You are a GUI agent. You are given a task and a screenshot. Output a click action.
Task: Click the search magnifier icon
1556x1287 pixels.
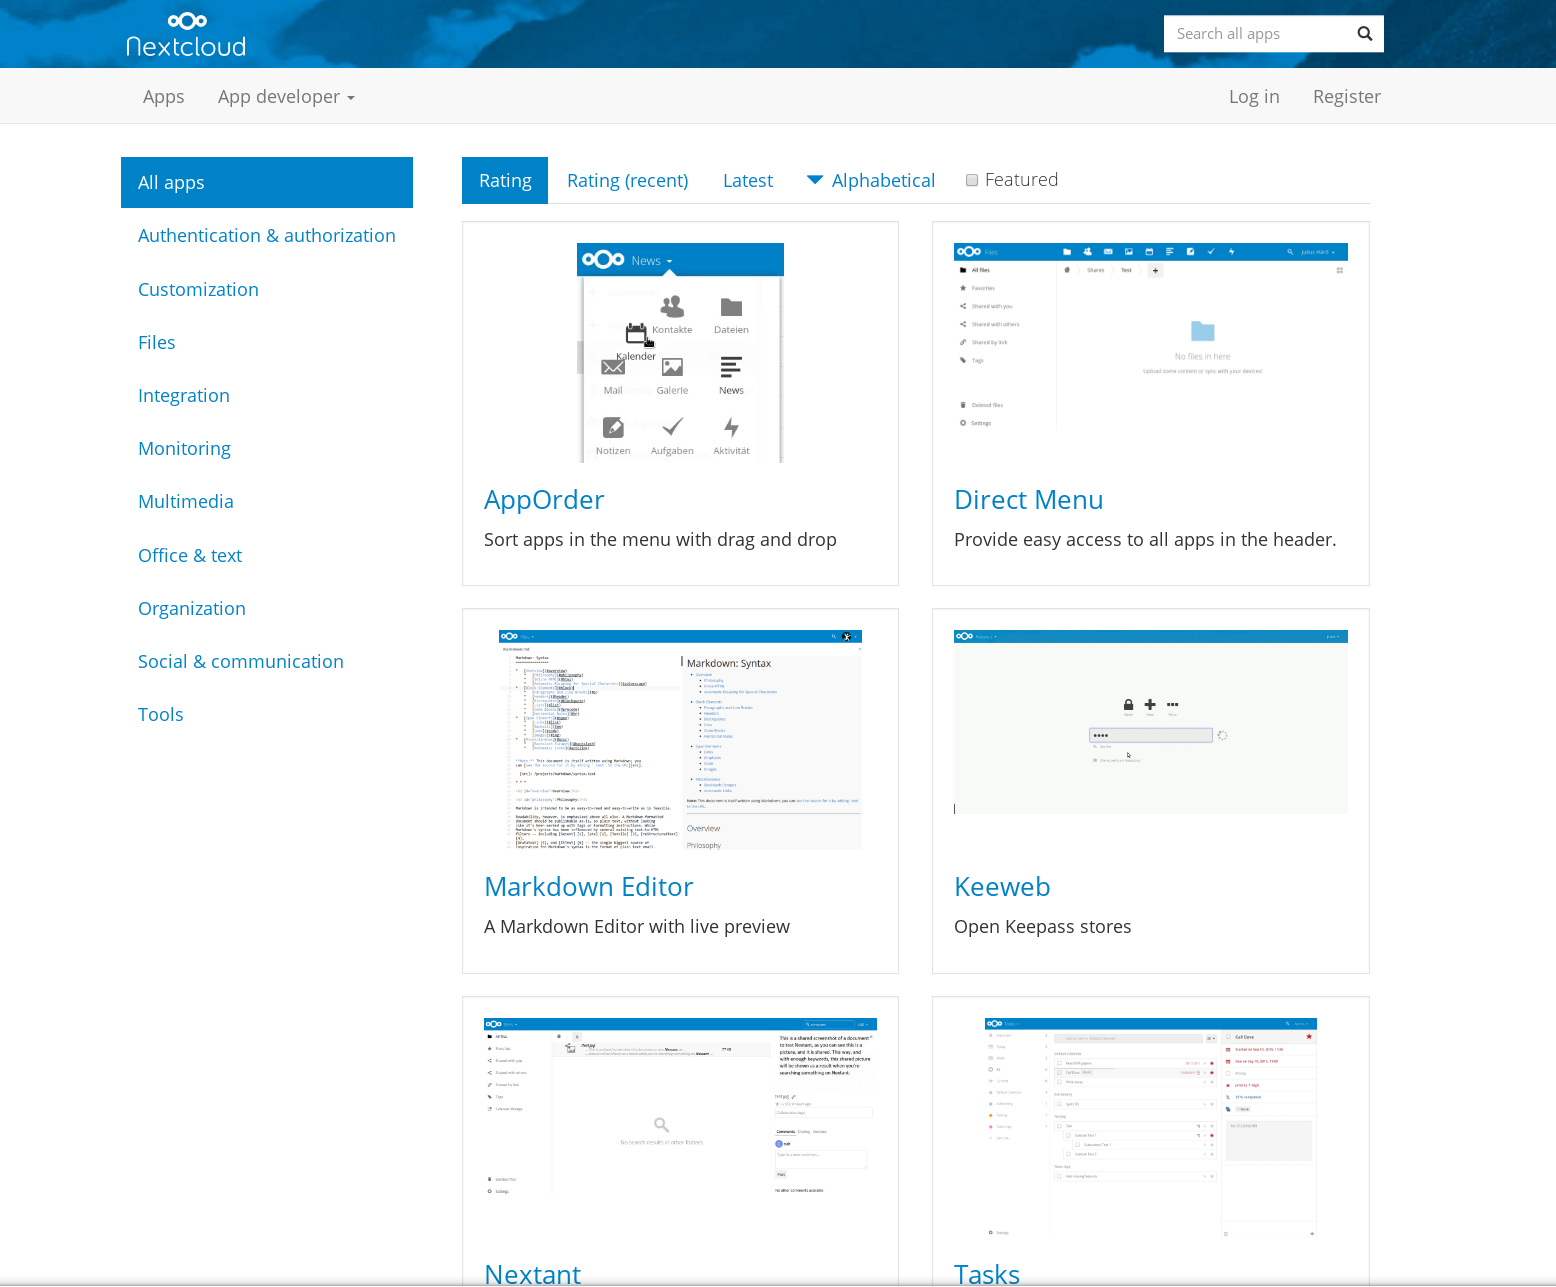pyautogui.click(x=1364, y=34)
